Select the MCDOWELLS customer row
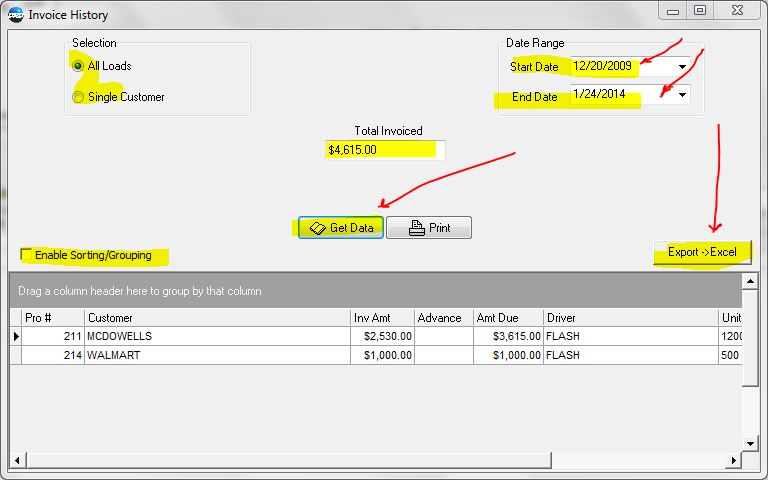 (216, 337)
